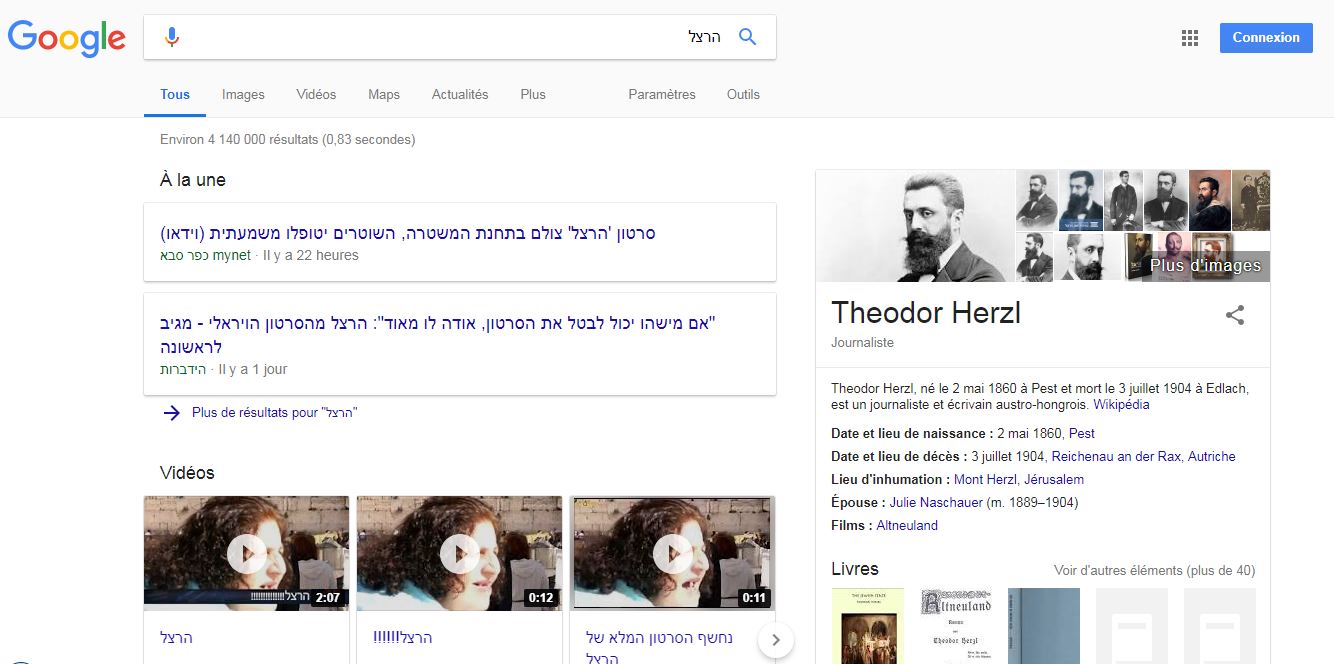Click the share icon beside Theodor Herzl

tap(1235, 315)
